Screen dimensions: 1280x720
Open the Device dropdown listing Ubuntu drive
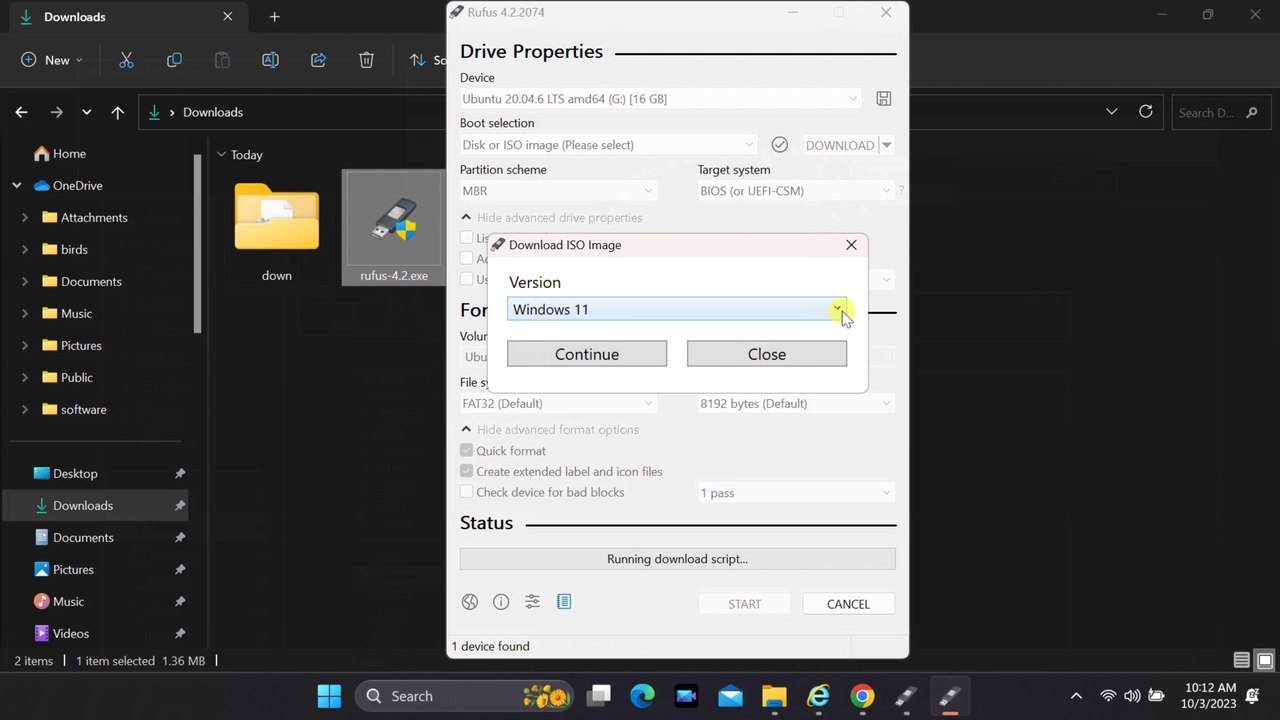tap(661, 98)
